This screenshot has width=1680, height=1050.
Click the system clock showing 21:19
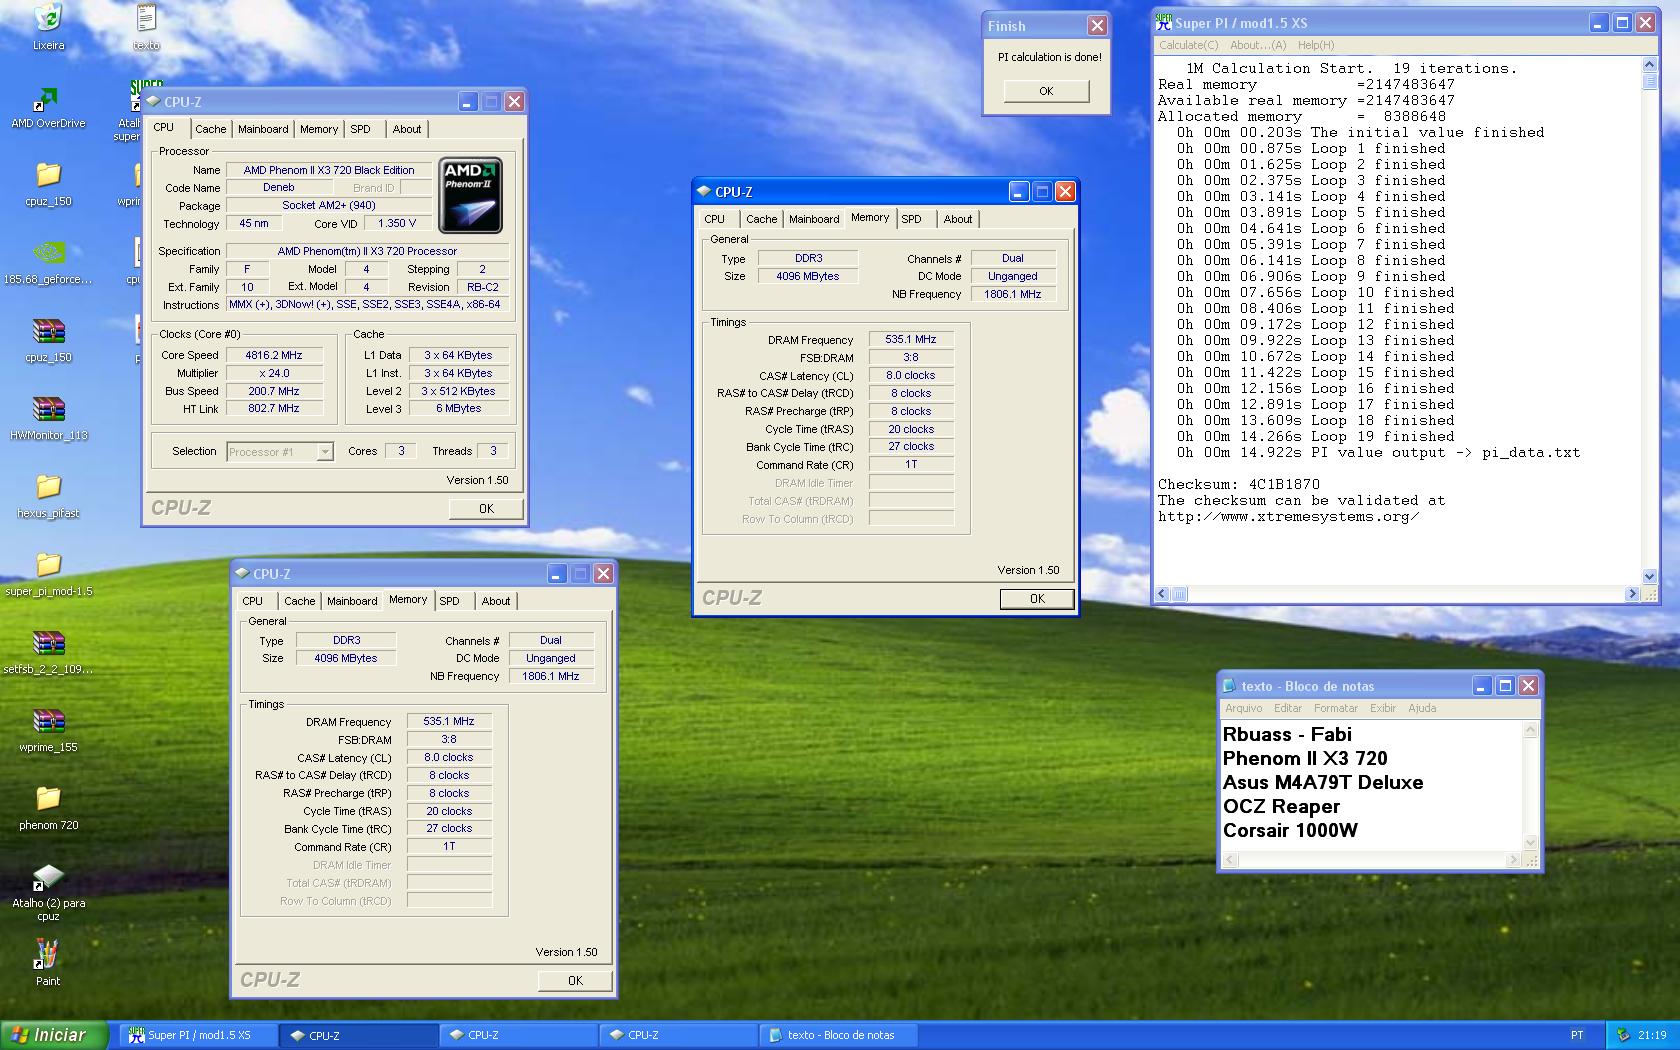tap(1652, 1035)
